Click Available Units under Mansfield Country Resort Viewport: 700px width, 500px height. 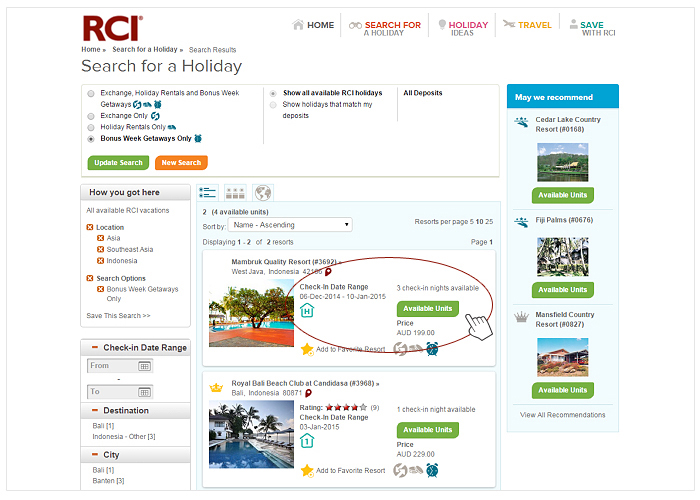(562, 391)
